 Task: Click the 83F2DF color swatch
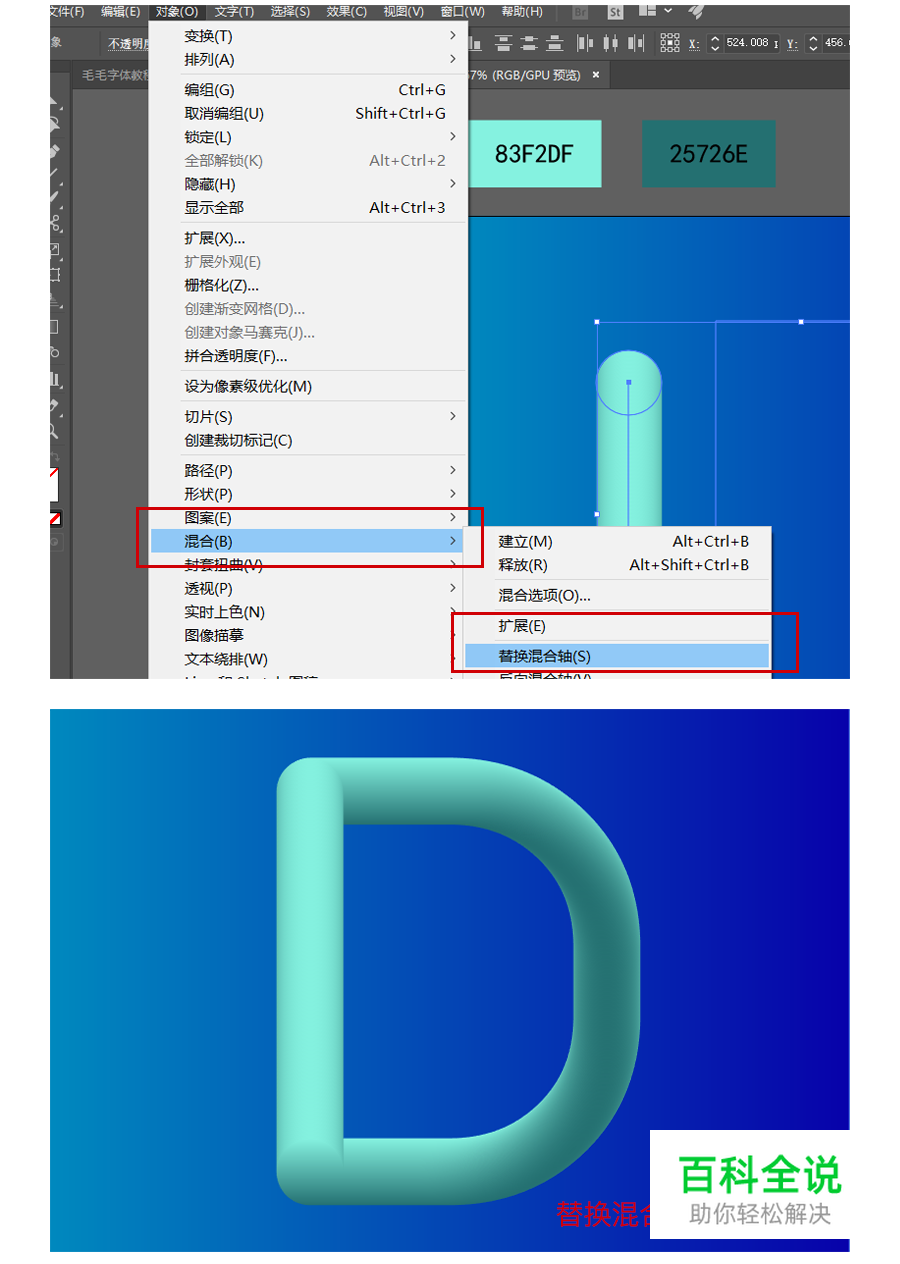coord(536,153)
